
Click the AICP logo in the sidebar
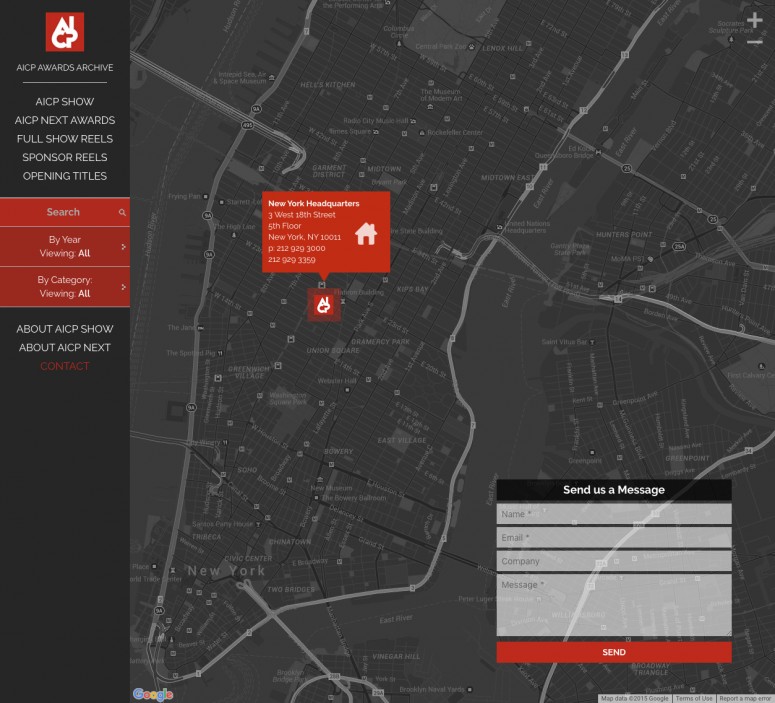pos(65,32)
